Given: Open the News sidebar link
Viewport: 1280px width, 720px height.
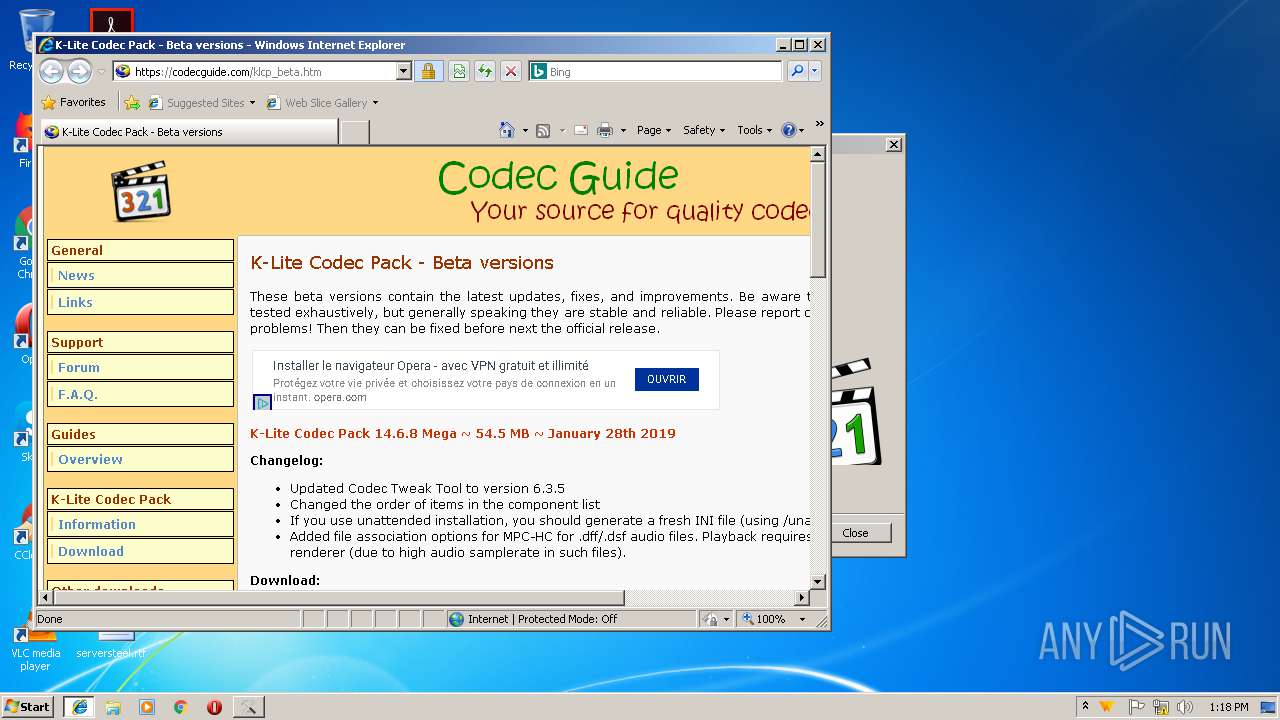Looking at the screenshot, I should coord(76,275).
